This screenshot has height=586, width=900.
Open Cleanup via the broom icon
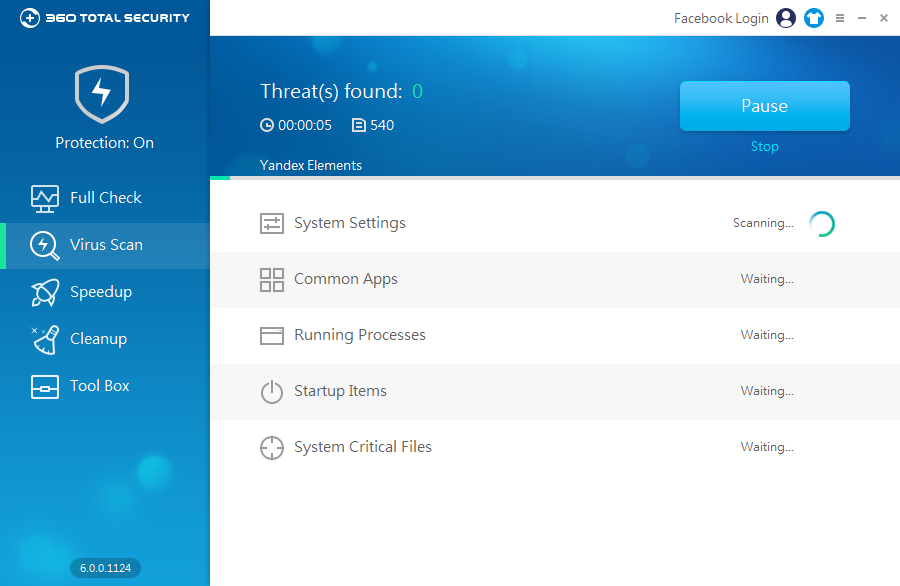pos(45,340)
